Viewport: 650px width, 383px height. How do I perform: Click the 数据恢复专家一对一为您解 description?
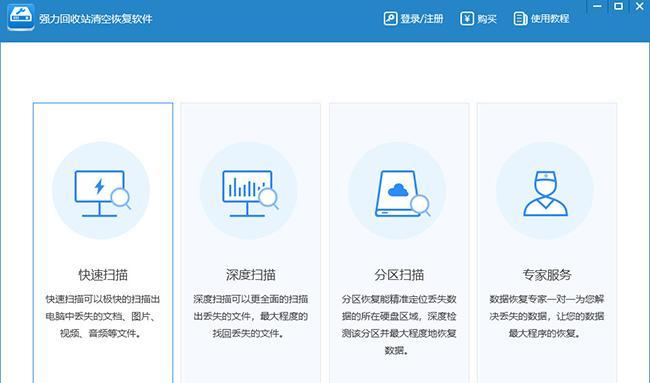click(547, 316)
